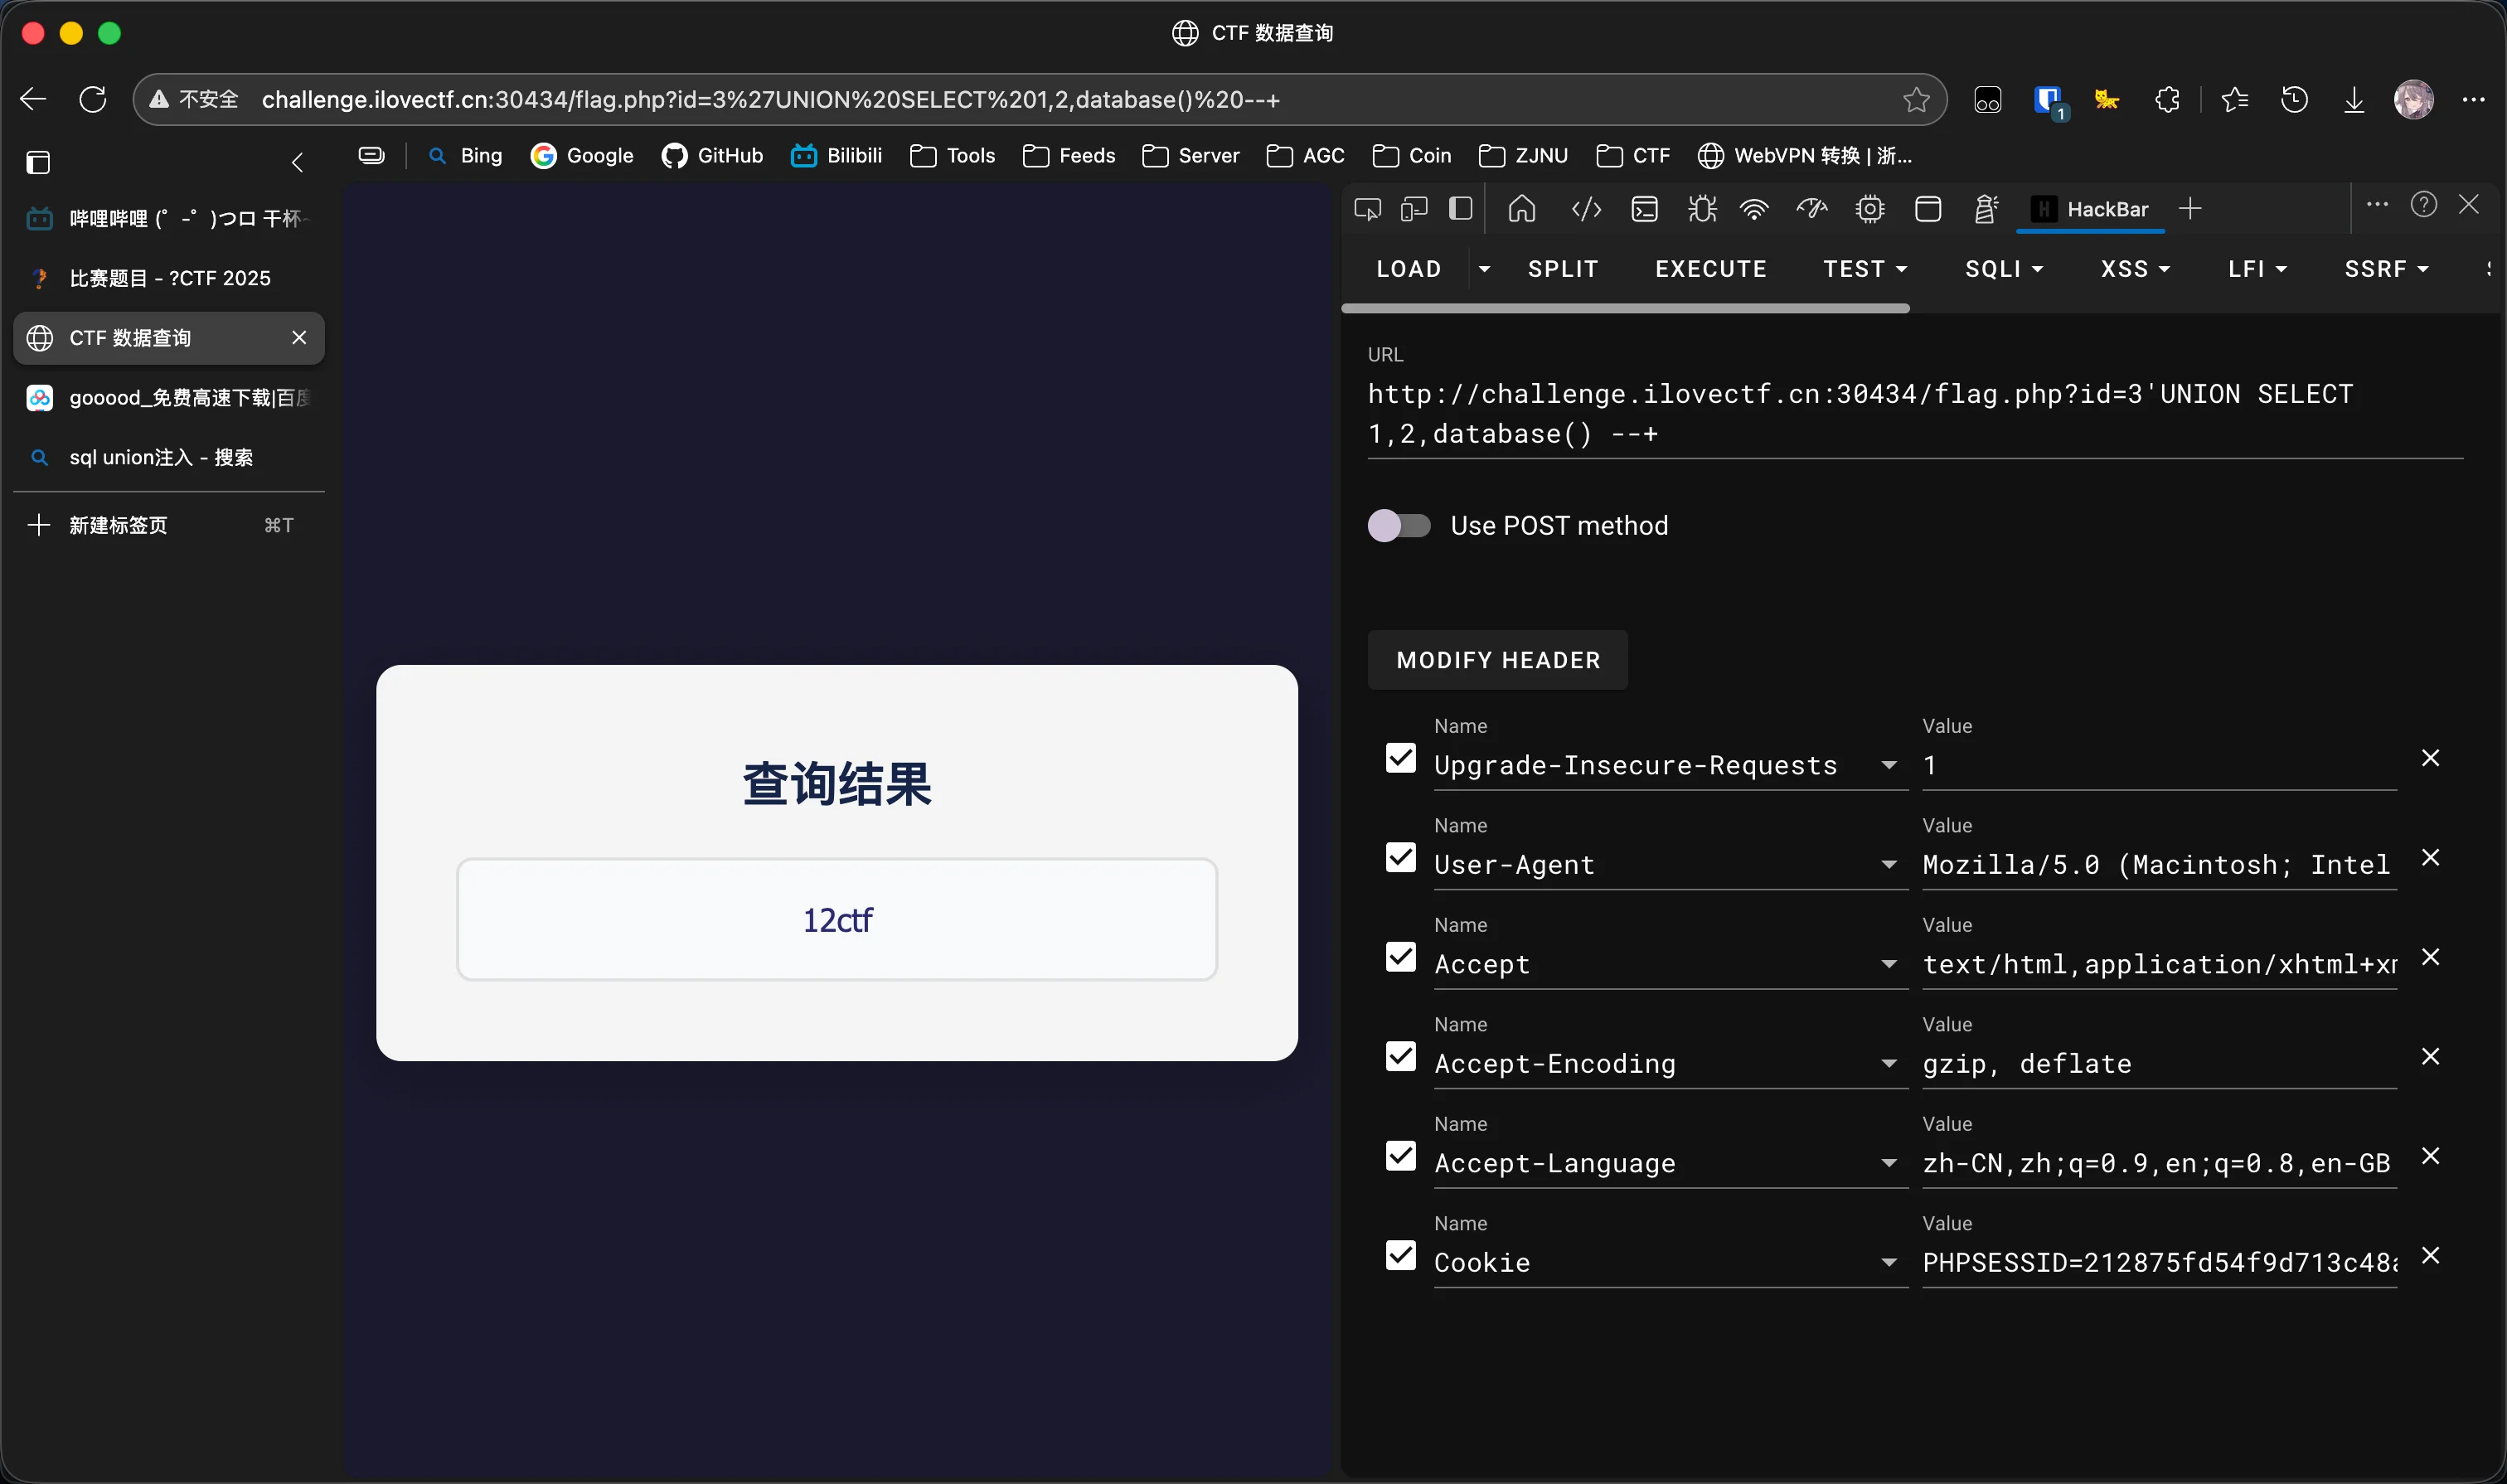Click the DevTools Elements code icon
The height and width of the screenshot is (1484, 2507).
[1586, 209]
